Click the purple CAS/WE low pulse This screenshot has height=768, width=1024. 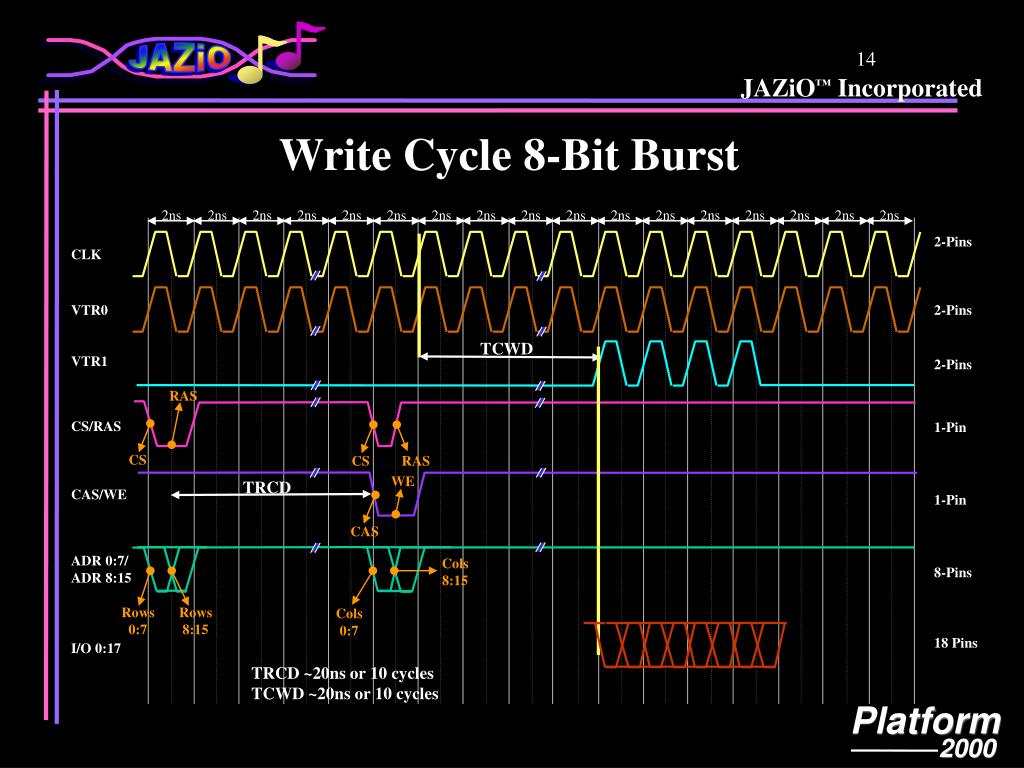point(396,494)
